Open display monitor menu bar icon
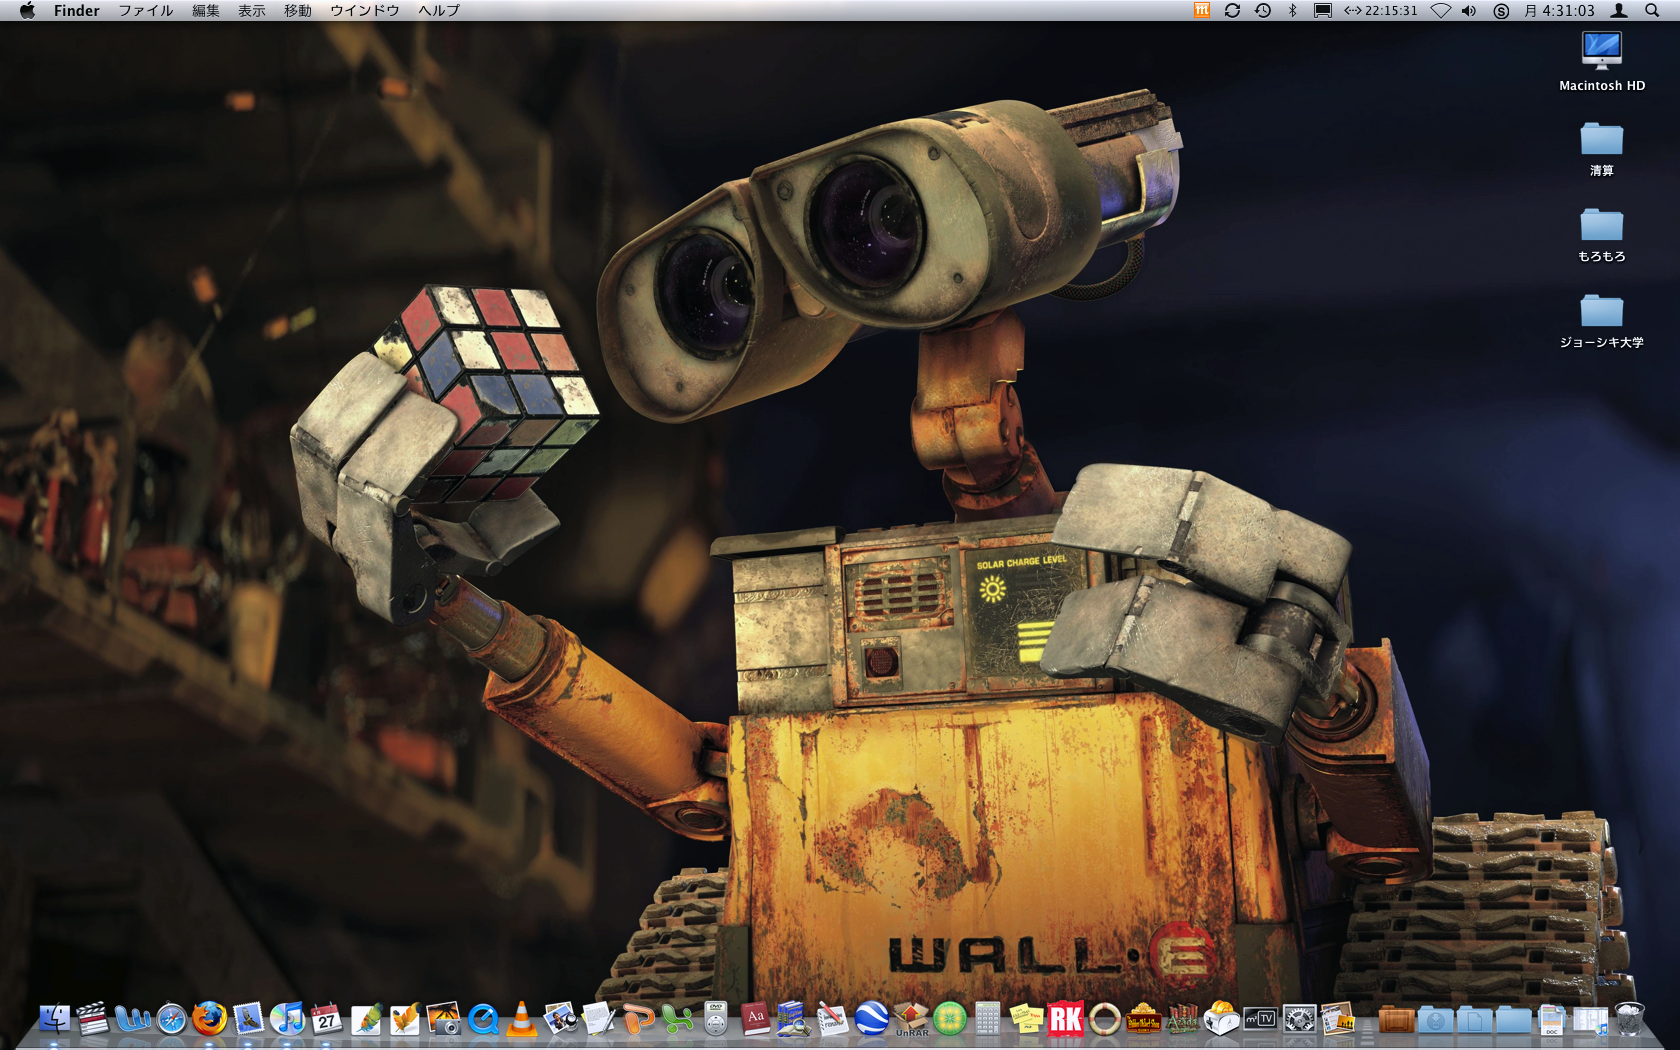 point(1323,10)
